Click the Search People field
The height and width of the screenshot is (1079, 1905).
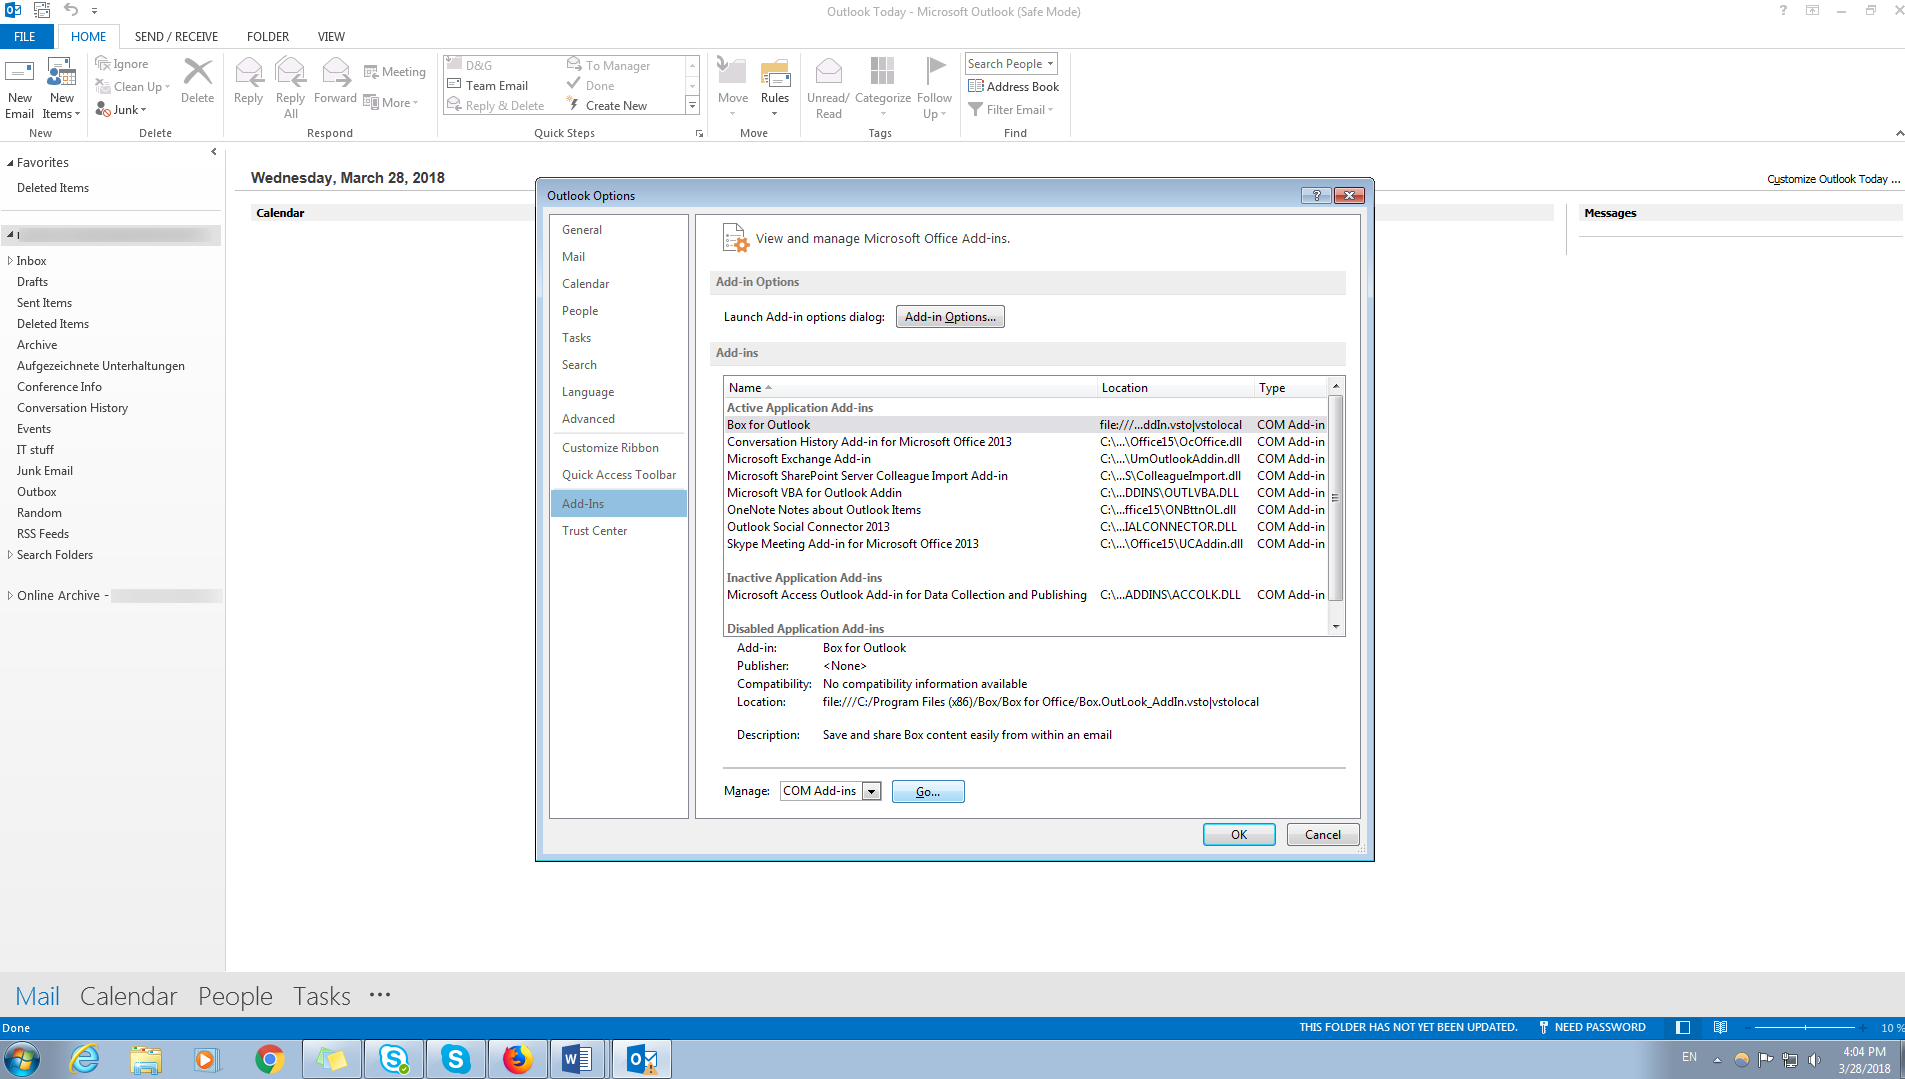(x=1011, y=64)
